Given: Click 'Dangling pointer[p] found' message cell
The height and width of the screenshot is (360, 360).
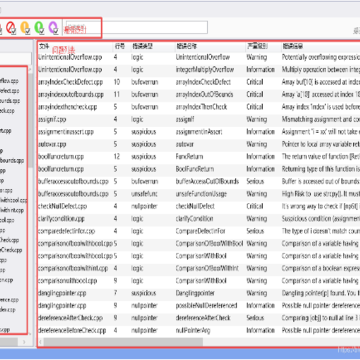Looking at the screenshot, I should pos(321,293).
